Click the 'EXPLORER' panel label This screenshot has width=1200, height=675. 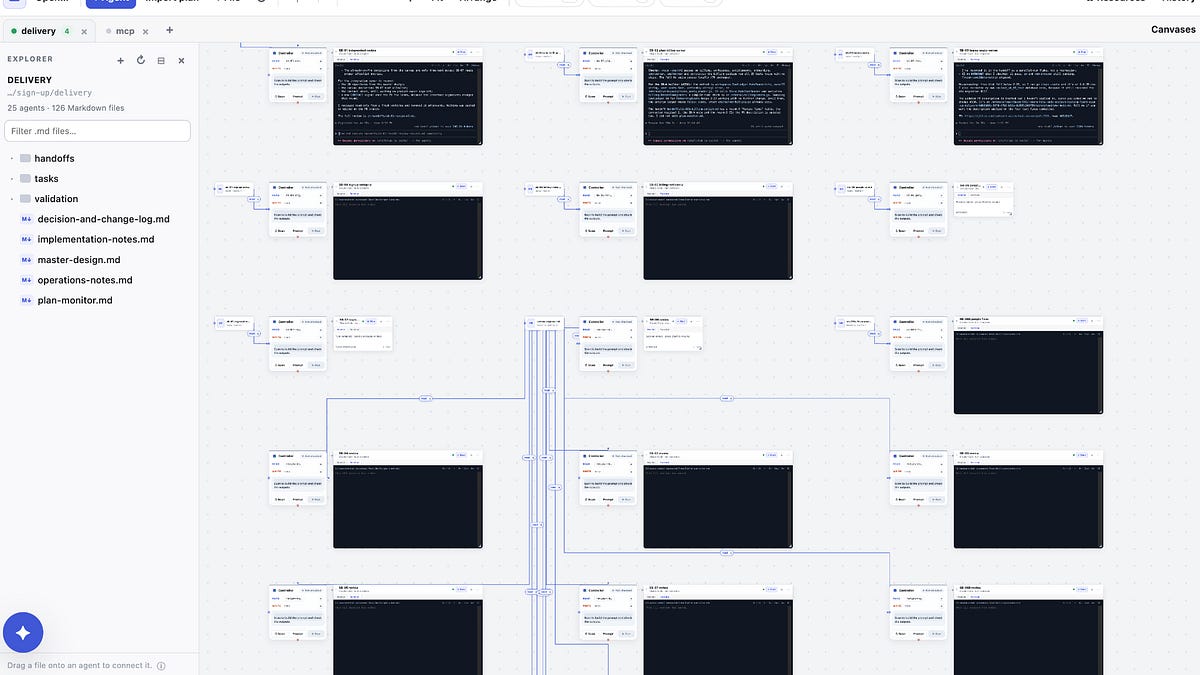pyautogui.click(x=30, y=59)
